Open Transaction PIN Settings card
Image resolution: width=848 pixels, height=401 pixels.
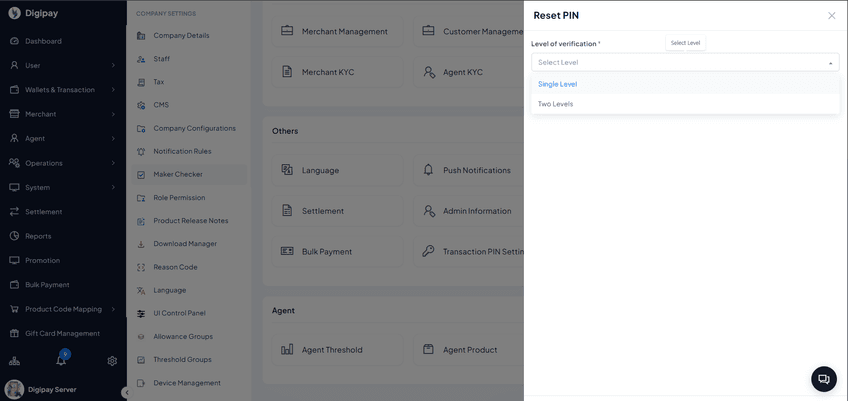[x=468, y=252]
